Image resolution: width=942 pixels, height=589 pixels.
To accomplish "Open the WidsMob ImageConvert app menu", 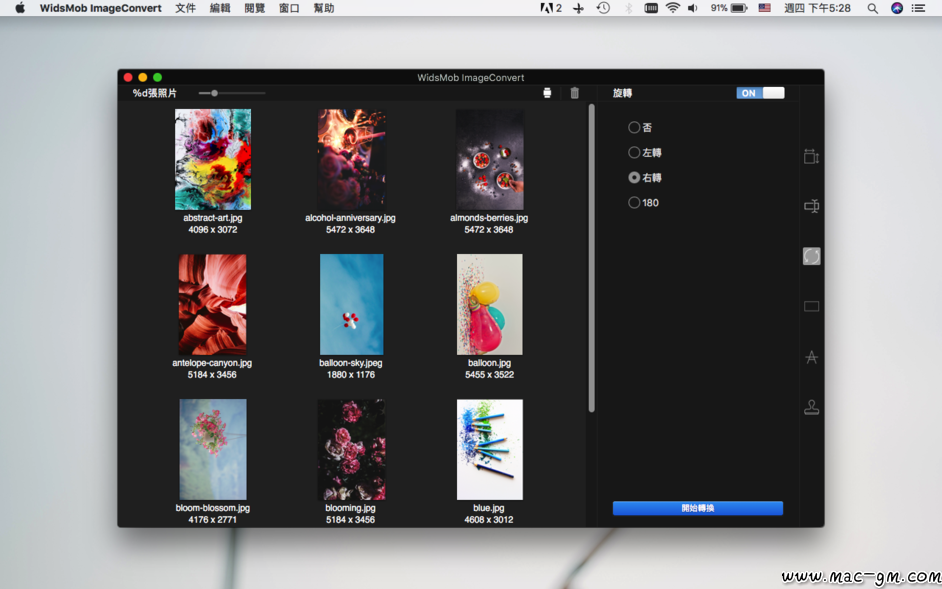I will click(x=101, y=8).
